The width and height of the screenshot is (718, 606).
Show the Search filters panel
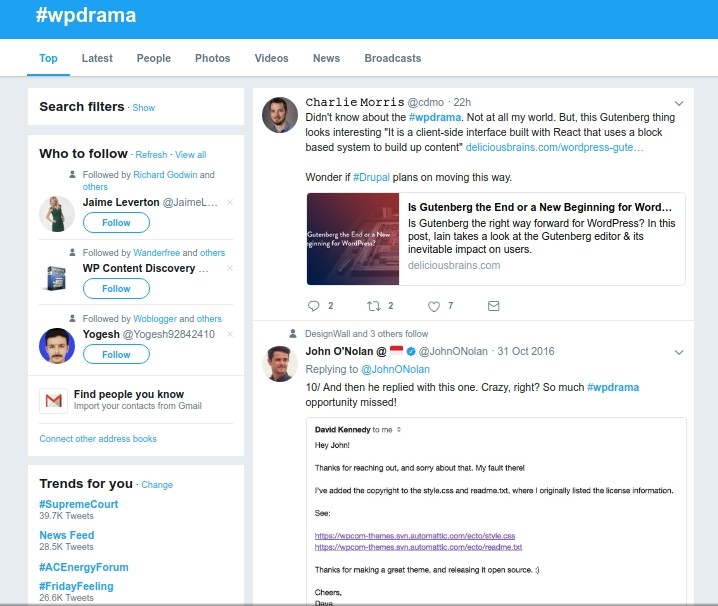pos(143,108)
